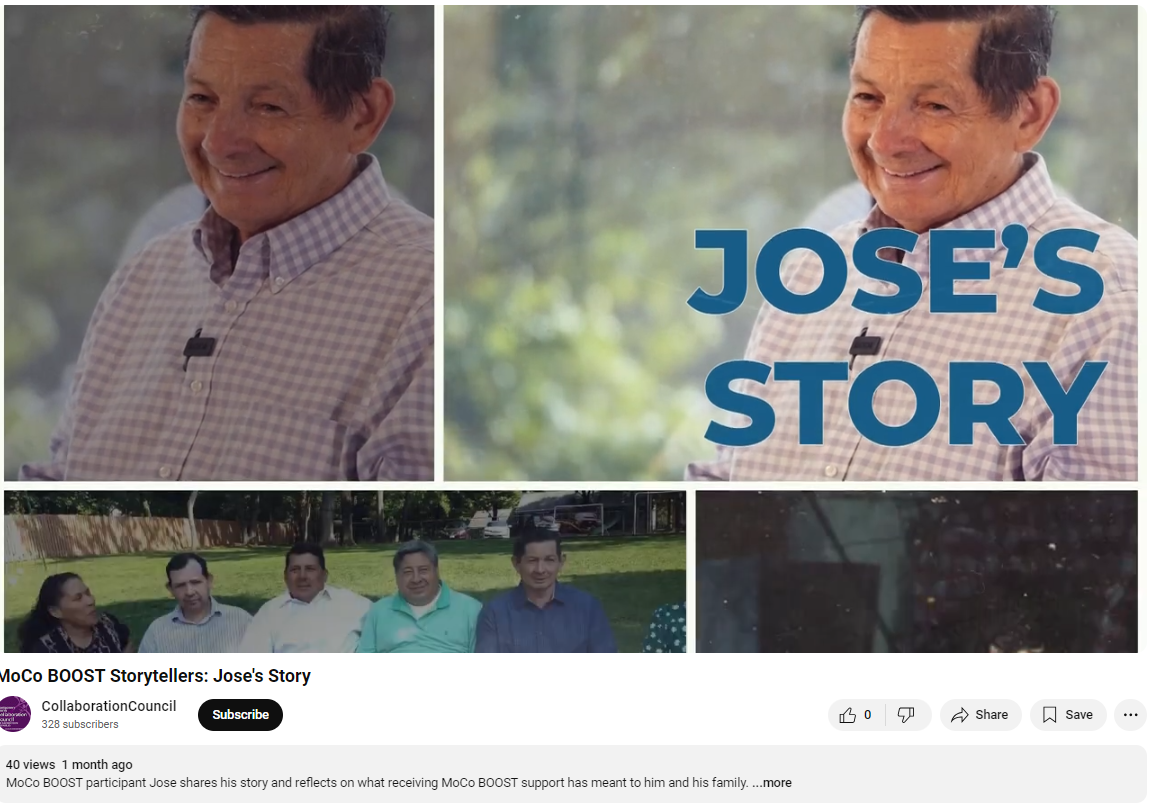The width and height of the screenshot is (1159, 810).
Task: Click the thumbs-down dislike icon
Action: [x=905, y=715]
